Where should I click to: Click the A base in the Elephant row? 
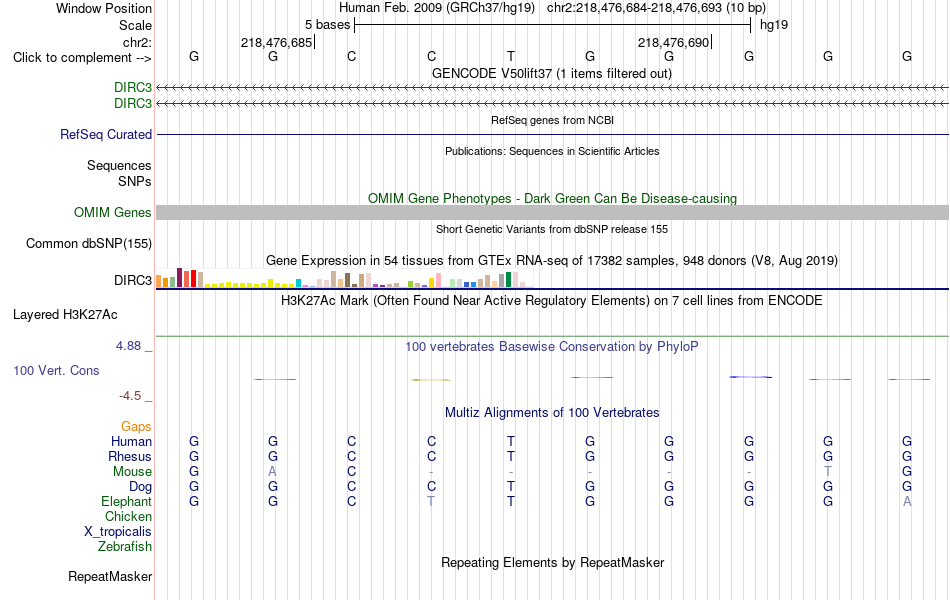coord(907,501)
